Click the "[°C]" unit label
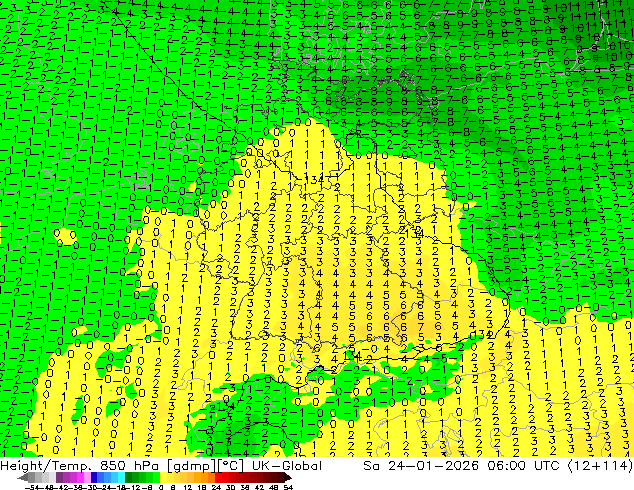 (230, 466)
